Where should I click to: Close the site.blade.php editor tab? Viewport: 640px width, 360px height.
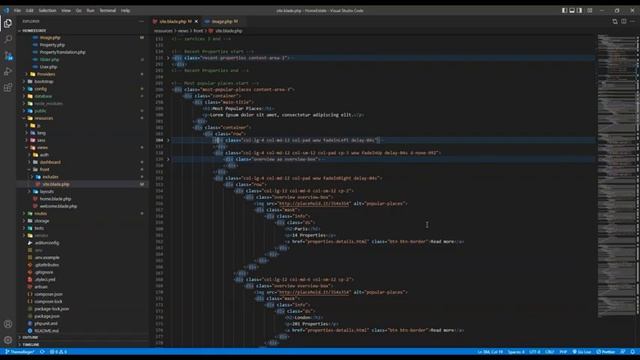tap(196, 21)
